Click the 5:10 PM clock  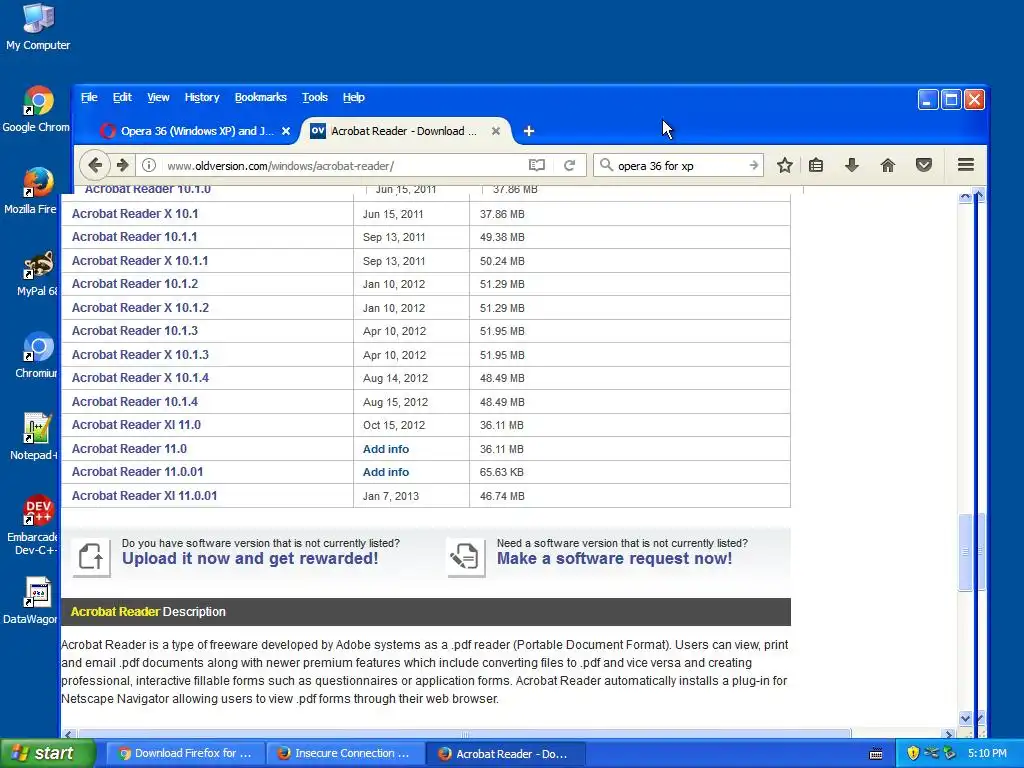pyautogui.click(x=987, y=754)
